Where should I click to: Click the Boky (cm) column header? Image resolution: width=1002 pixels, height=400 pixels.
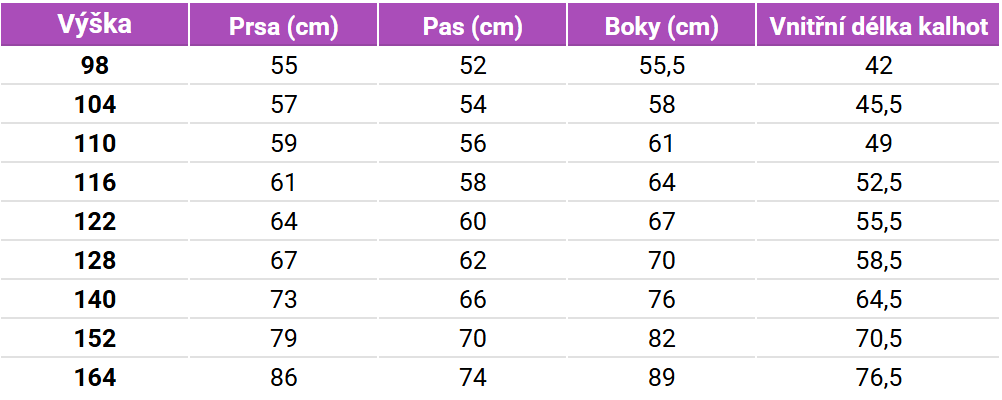(x=662, y=27)
